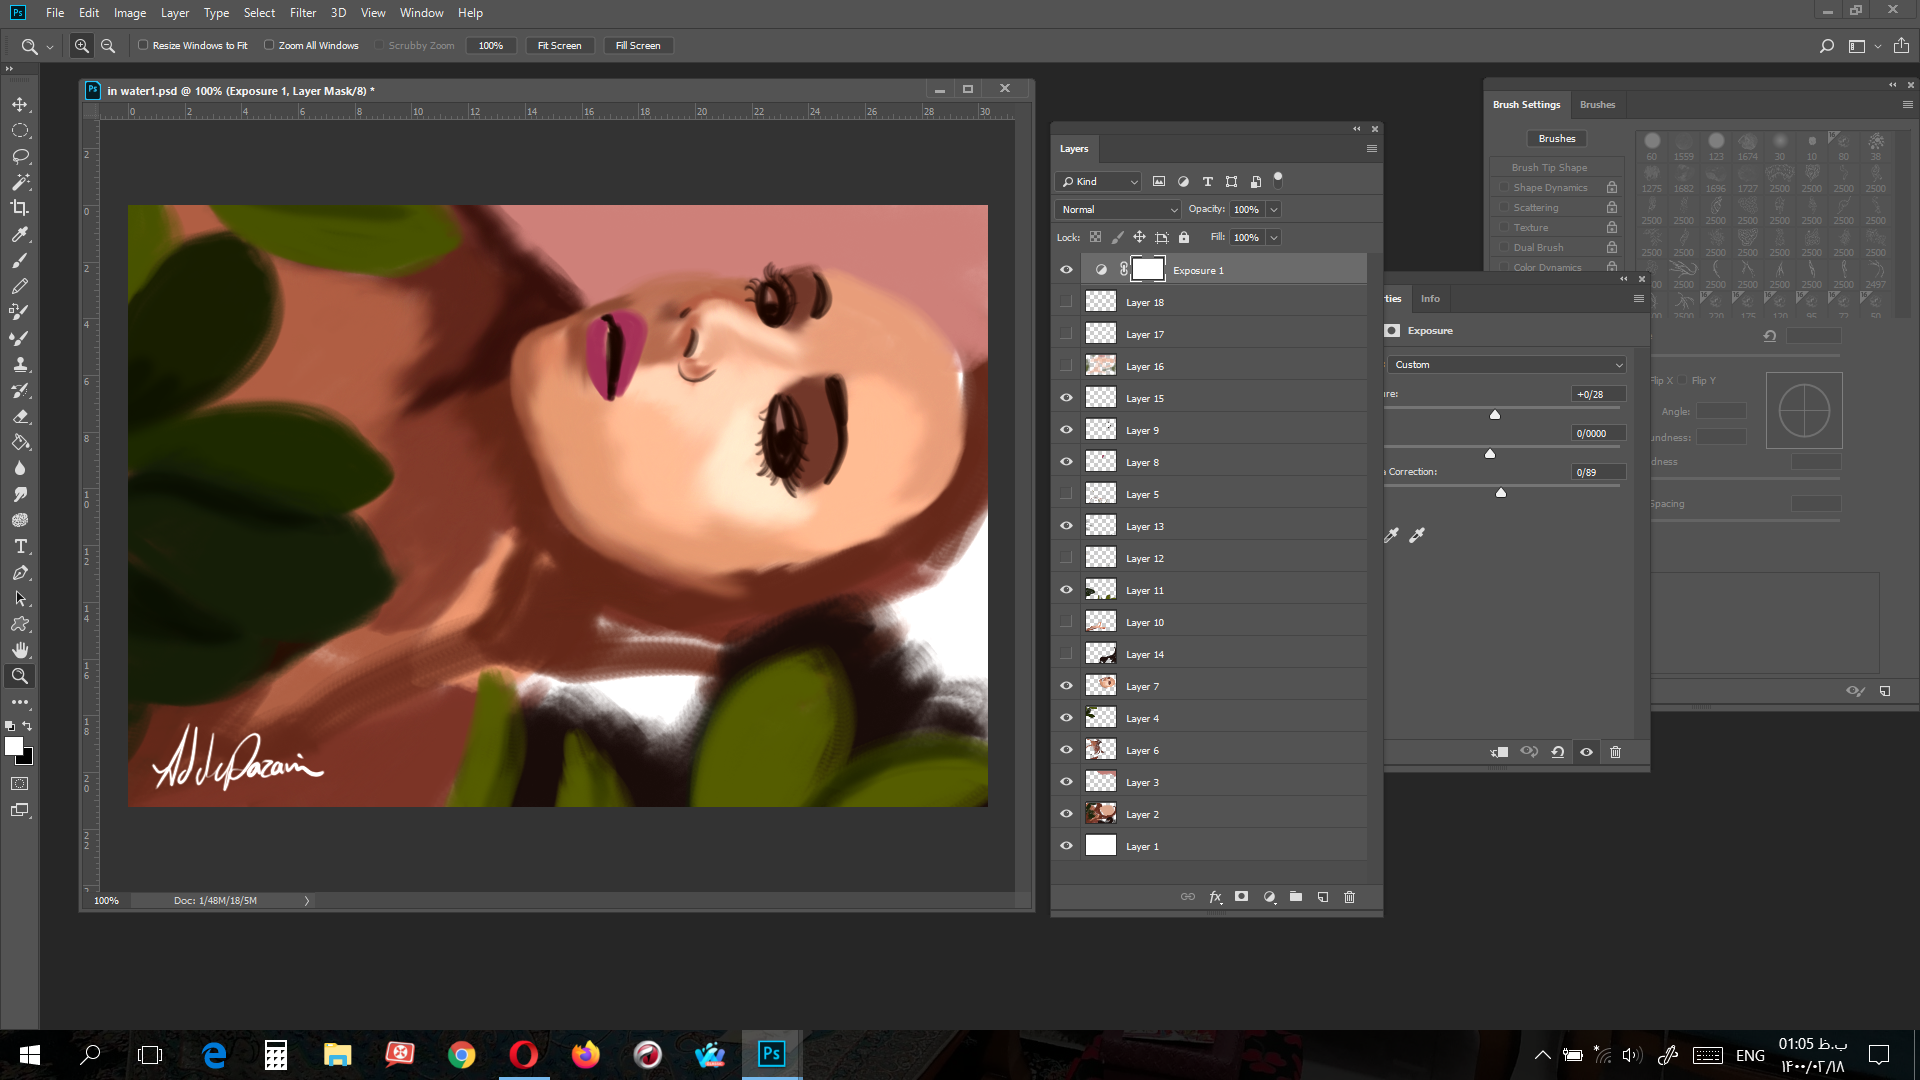The width and height of the screenshot is (1920, 1080).
Task: Show Layer 18 visibility
Action: tap(1066, 302)
